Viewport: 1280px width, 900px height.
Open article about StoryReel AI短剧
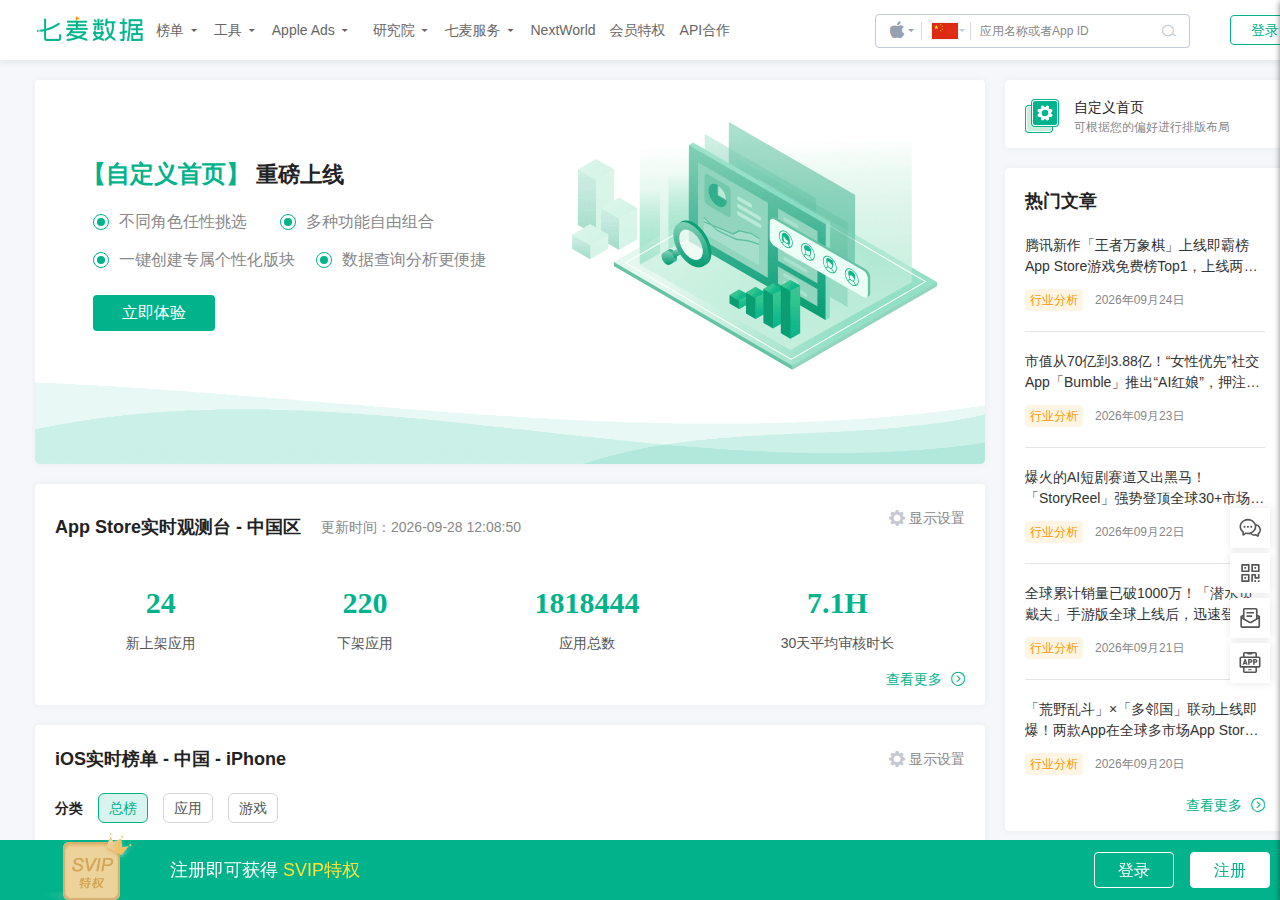(1143, 488)
